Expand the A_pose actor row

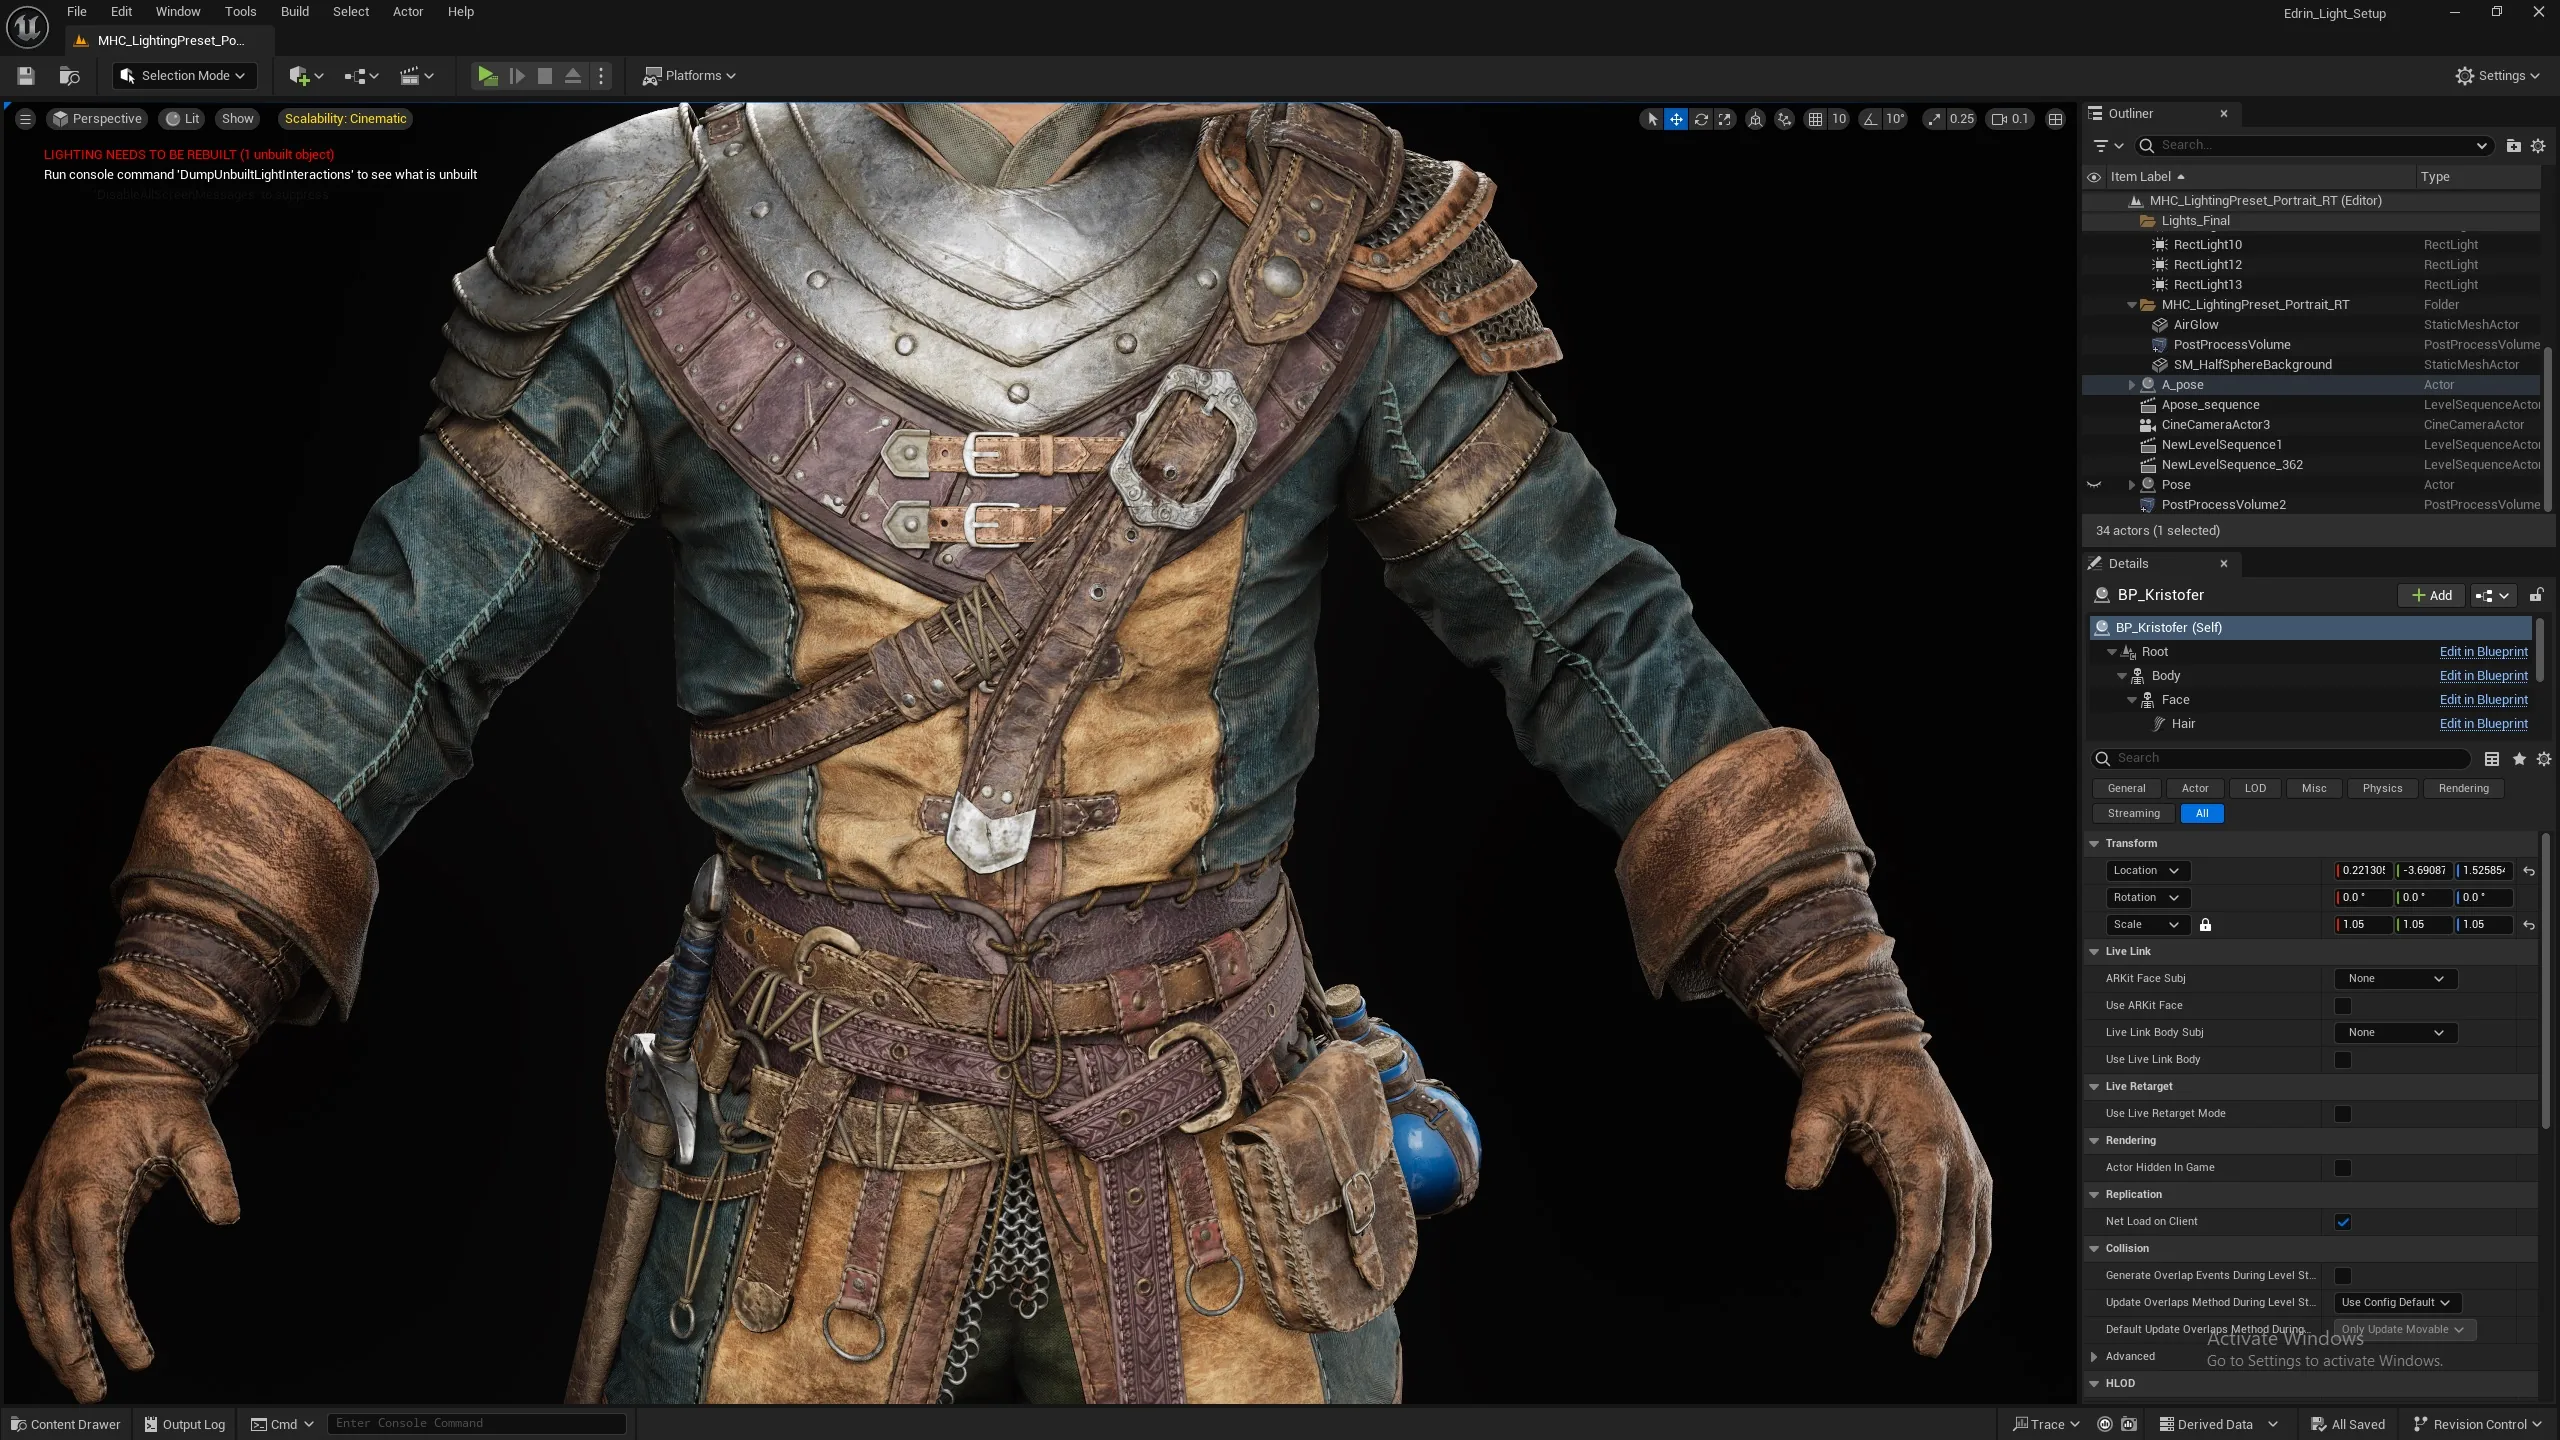(2131, 385)
